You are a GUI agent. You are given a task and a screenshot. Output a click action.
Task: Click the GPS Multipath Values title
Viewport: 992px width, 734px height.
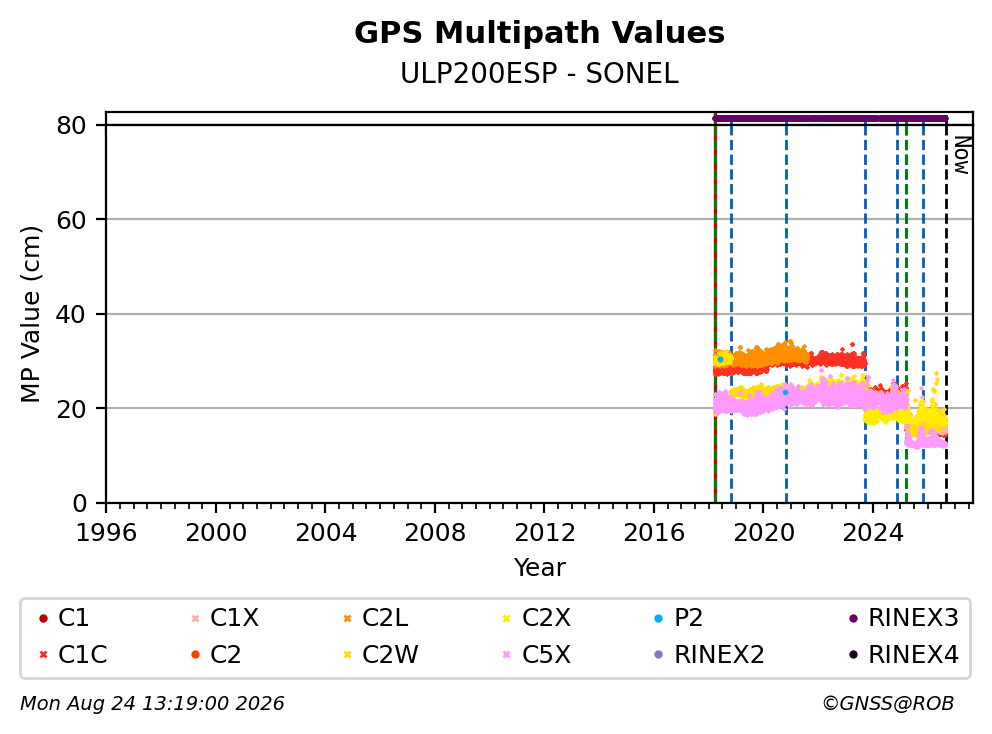pos(539,33)
